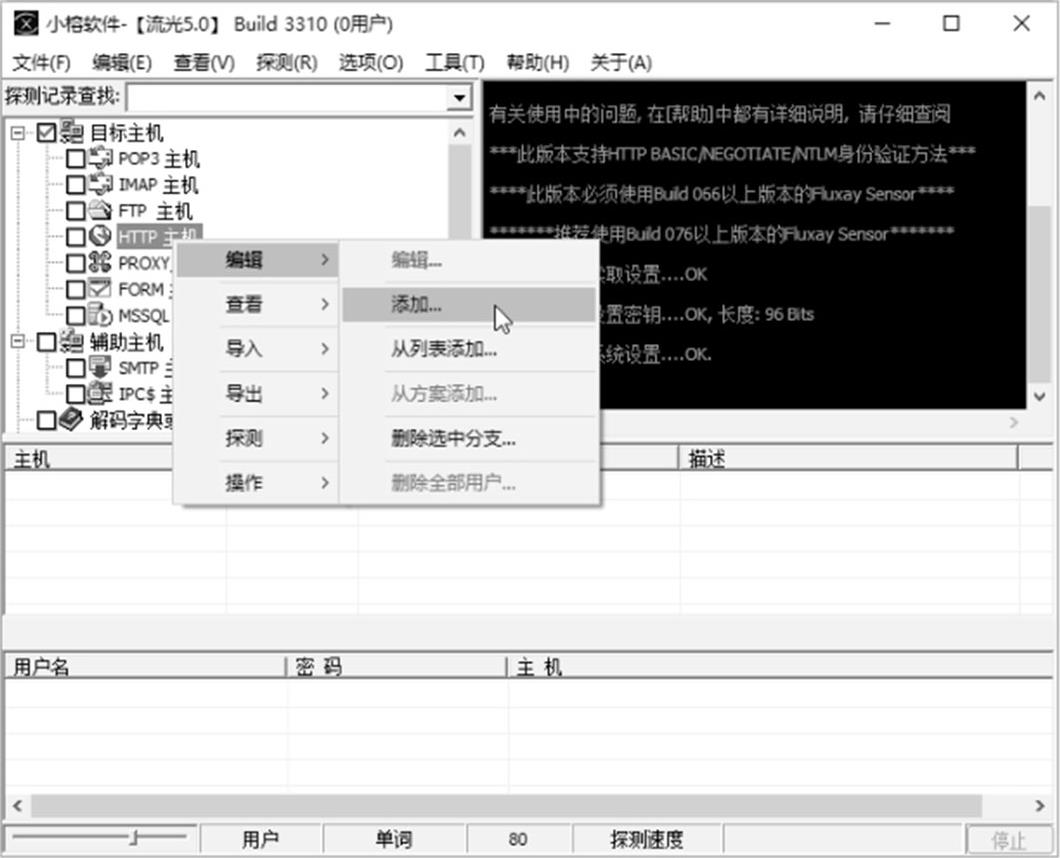Image resolution: width=1060 pixels, height=858 pixels.
Task: Click the 解码字典 book icon
Action: tap(72, 419)
